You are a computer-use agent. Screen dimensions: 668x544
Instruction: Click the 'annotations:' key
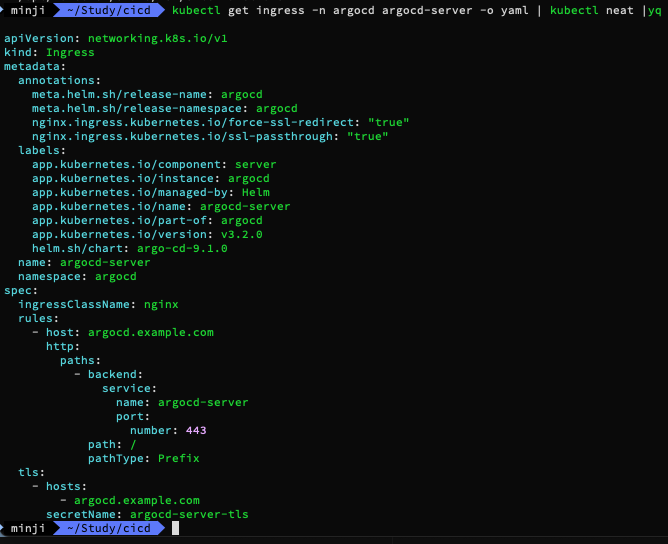[x=59, y=81]
